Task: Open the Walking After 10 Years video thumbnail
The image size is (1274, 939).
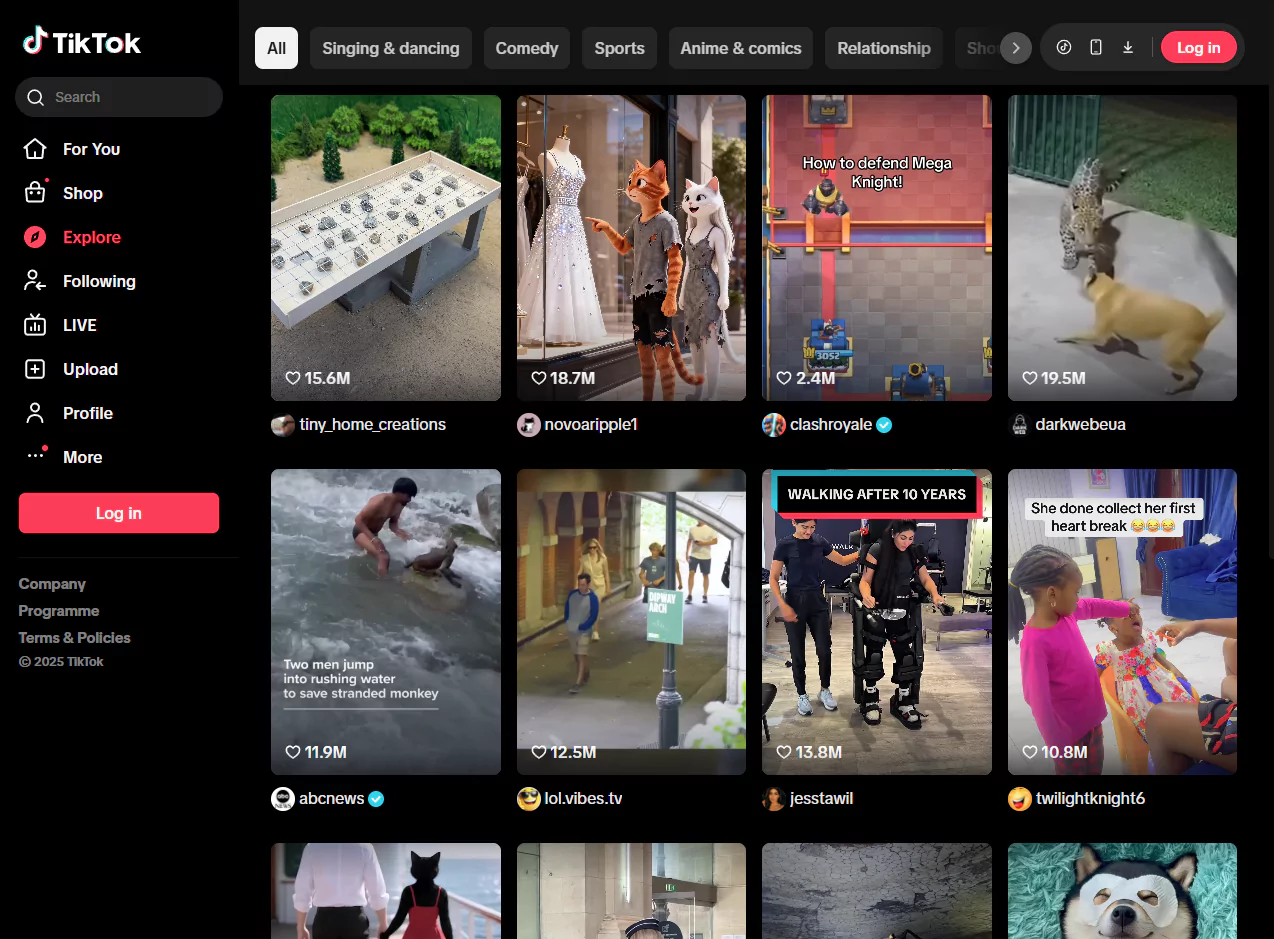Action: coord(876,621)
